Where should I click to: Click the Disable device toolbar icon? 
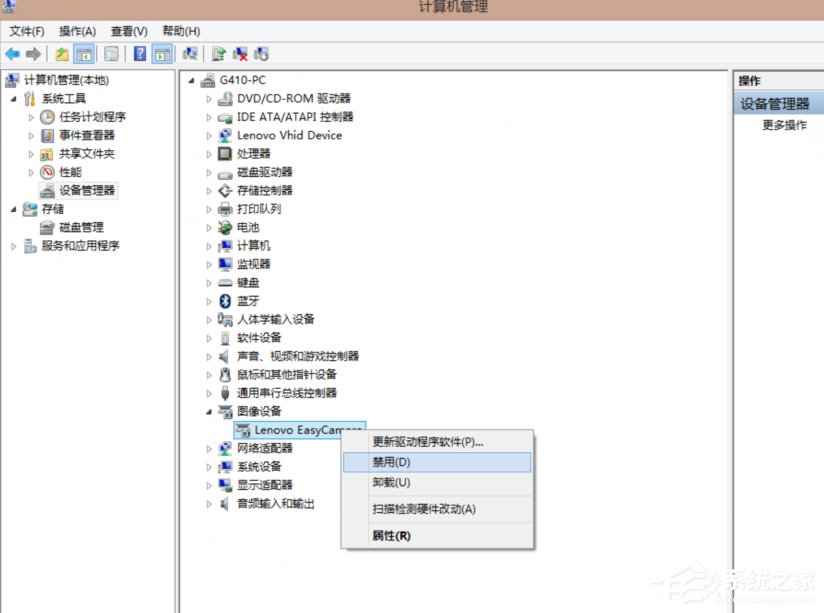tap(262, 53)
